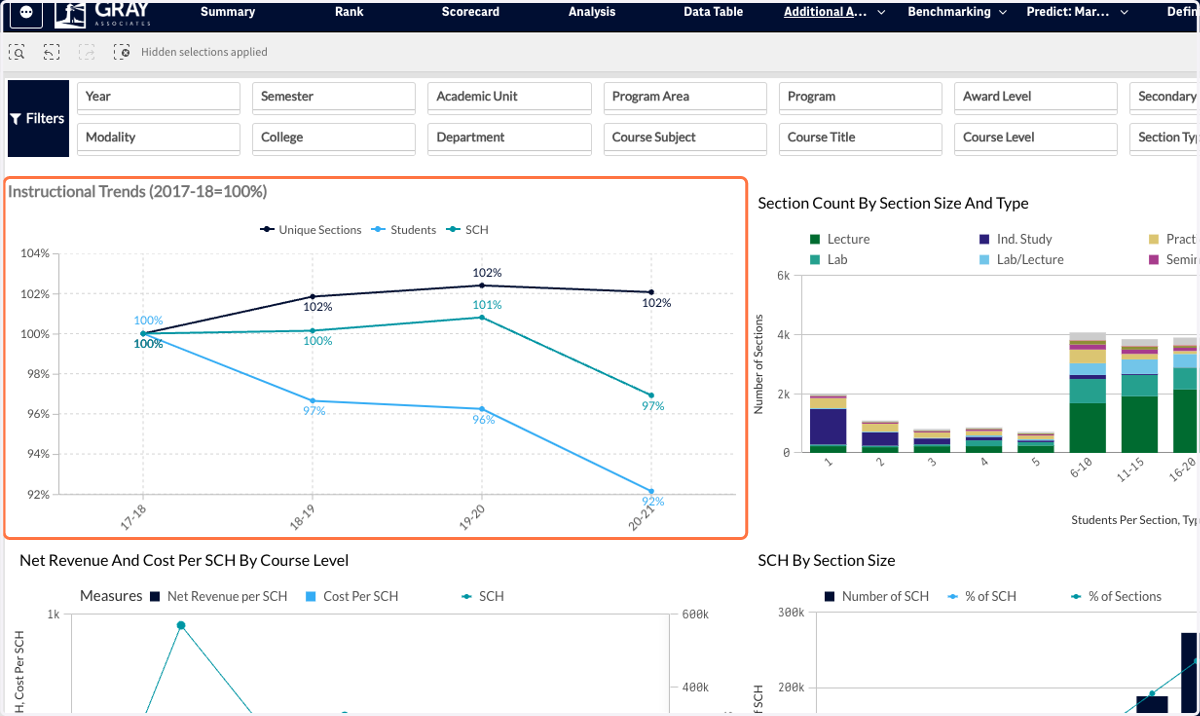The height and width of the screenshot is (716, 1200).
Task: Click the Lecture green legend swatch
Action: point(814,239)
